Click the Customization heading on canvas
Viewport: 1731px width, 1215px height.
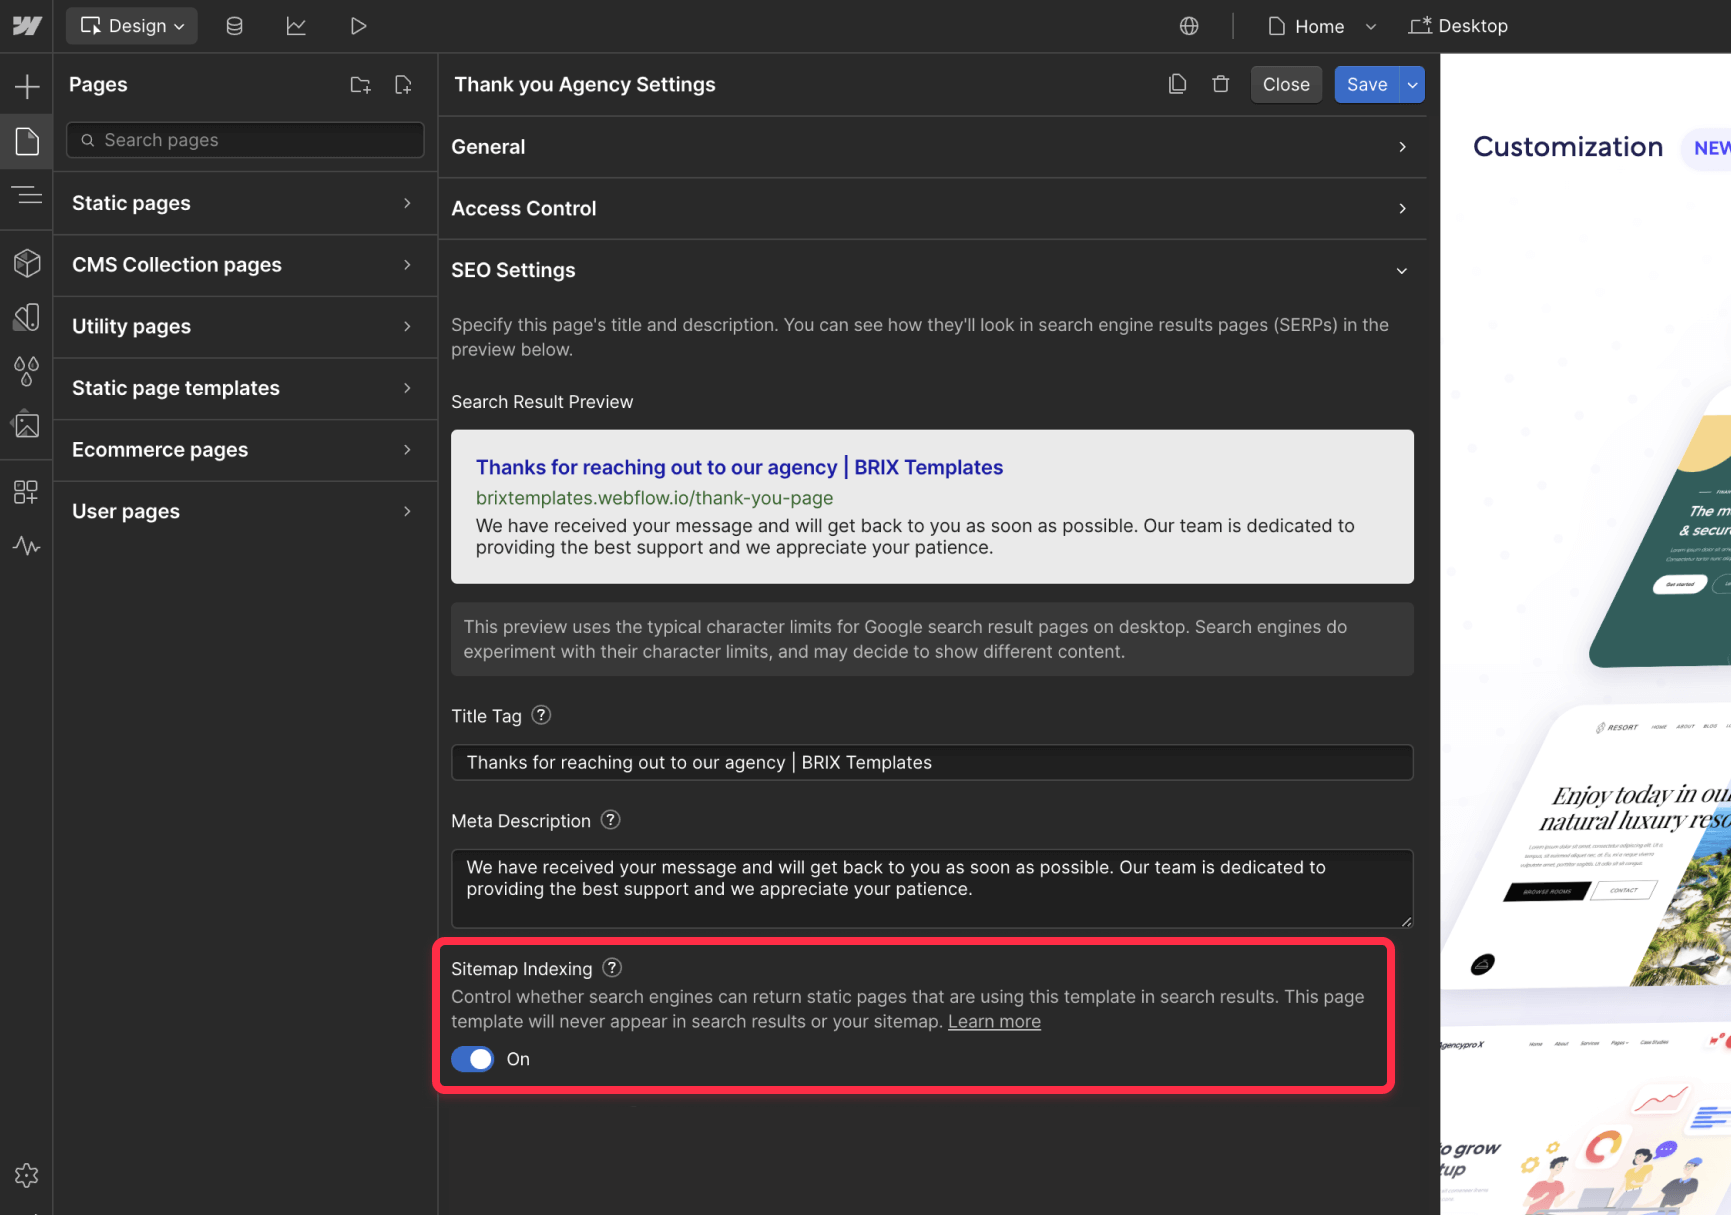1568,147
